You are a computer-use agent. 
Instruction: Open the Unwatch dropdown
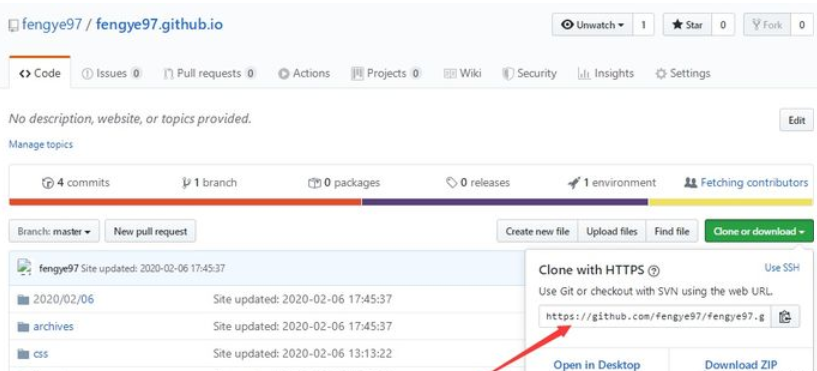click(x=592, y=24)
